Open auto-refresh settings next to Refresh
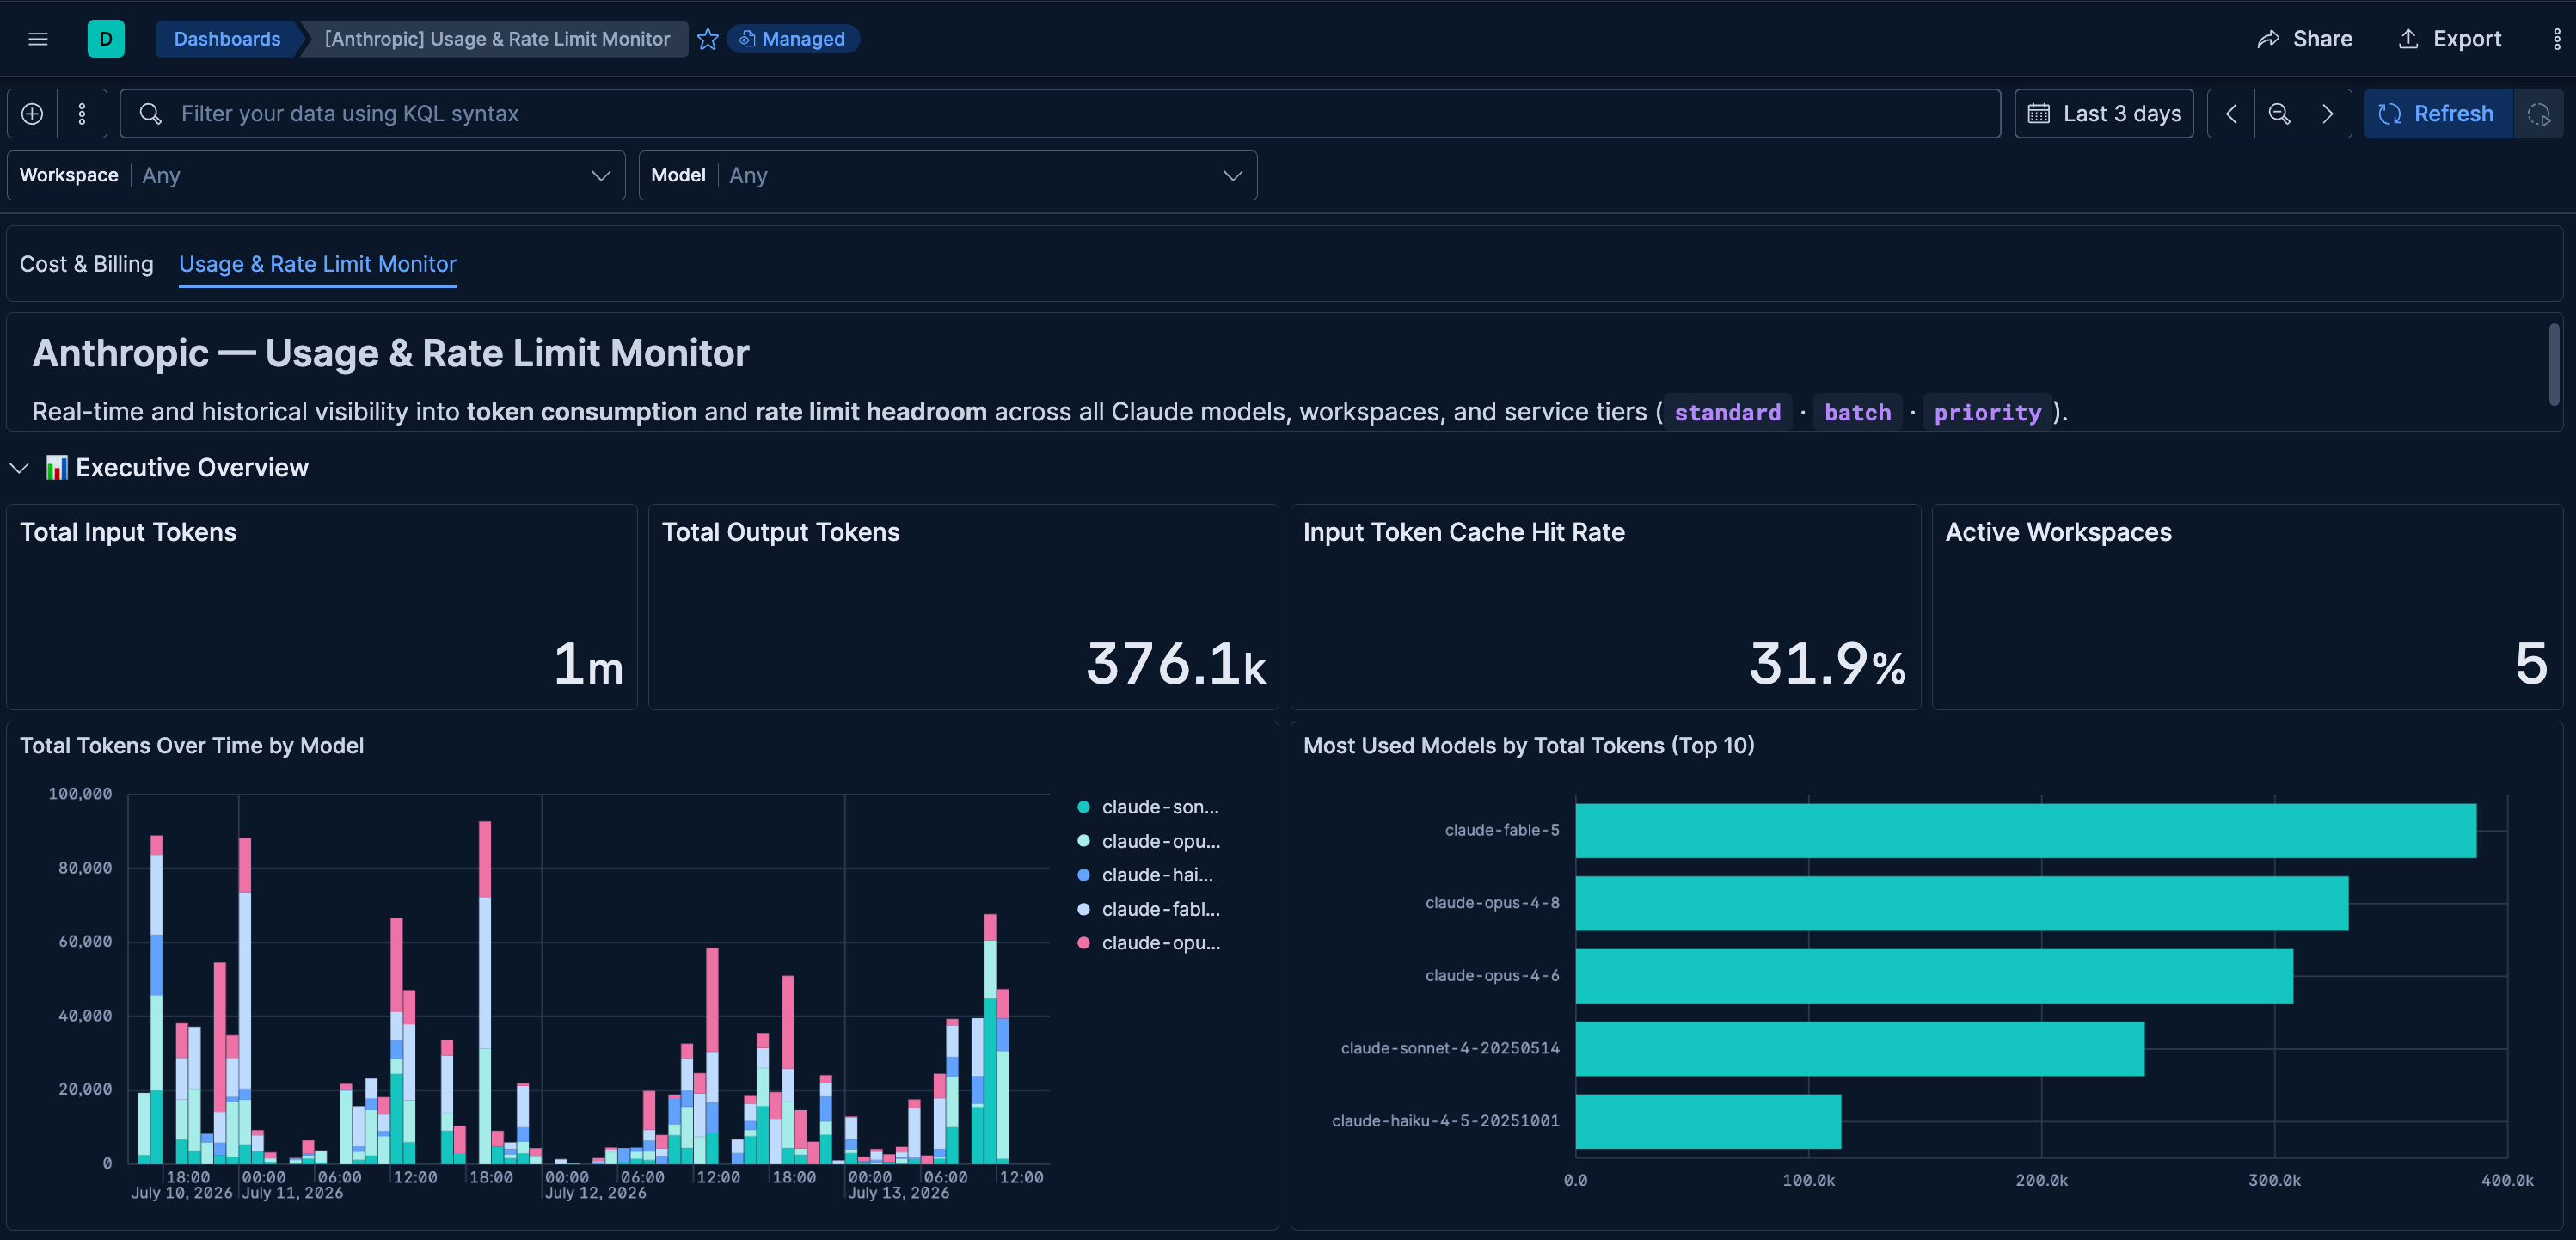This screenshot has height=1240, width=2576. tap(2538, 114)
